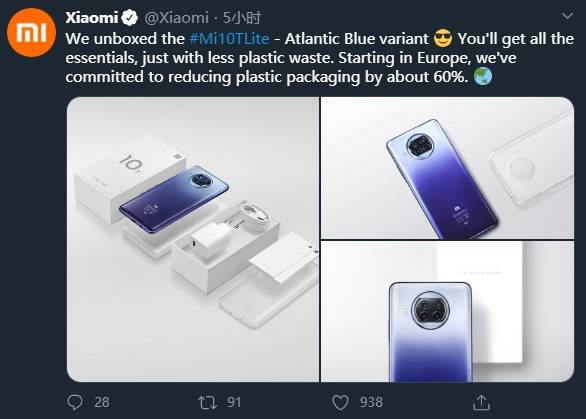Open the upright phone camera photo
The image size is (586, 419).
point(447,312)
